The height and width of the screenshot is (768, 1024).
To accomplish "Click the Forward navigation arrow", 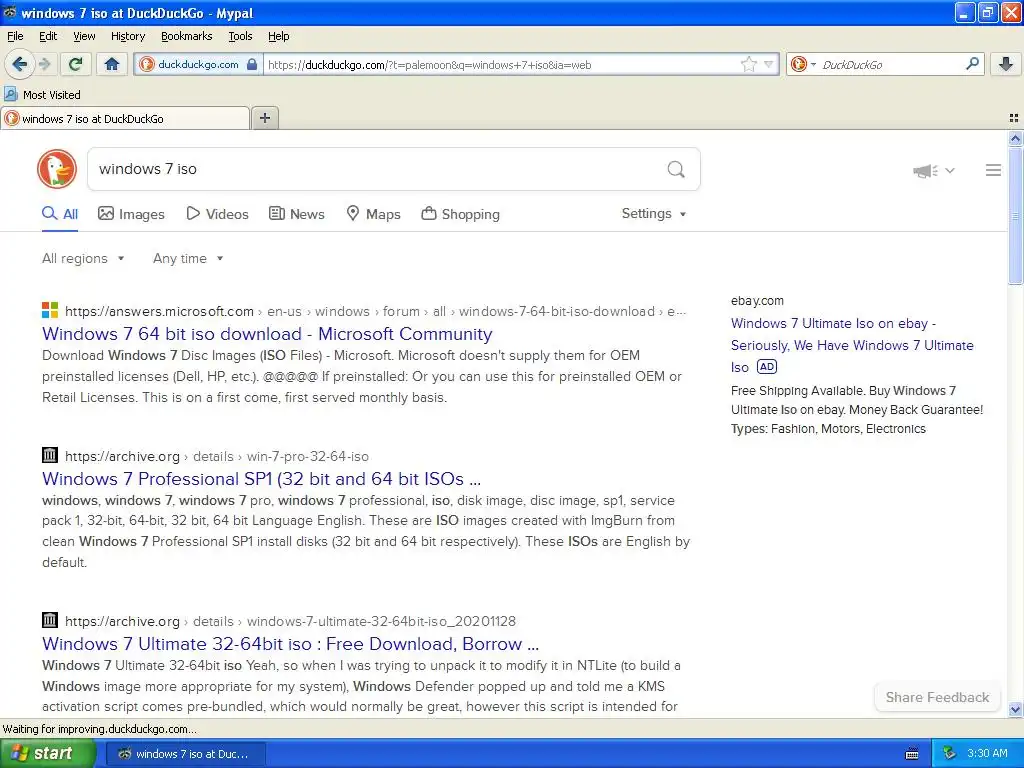I will tap(45, 64).
